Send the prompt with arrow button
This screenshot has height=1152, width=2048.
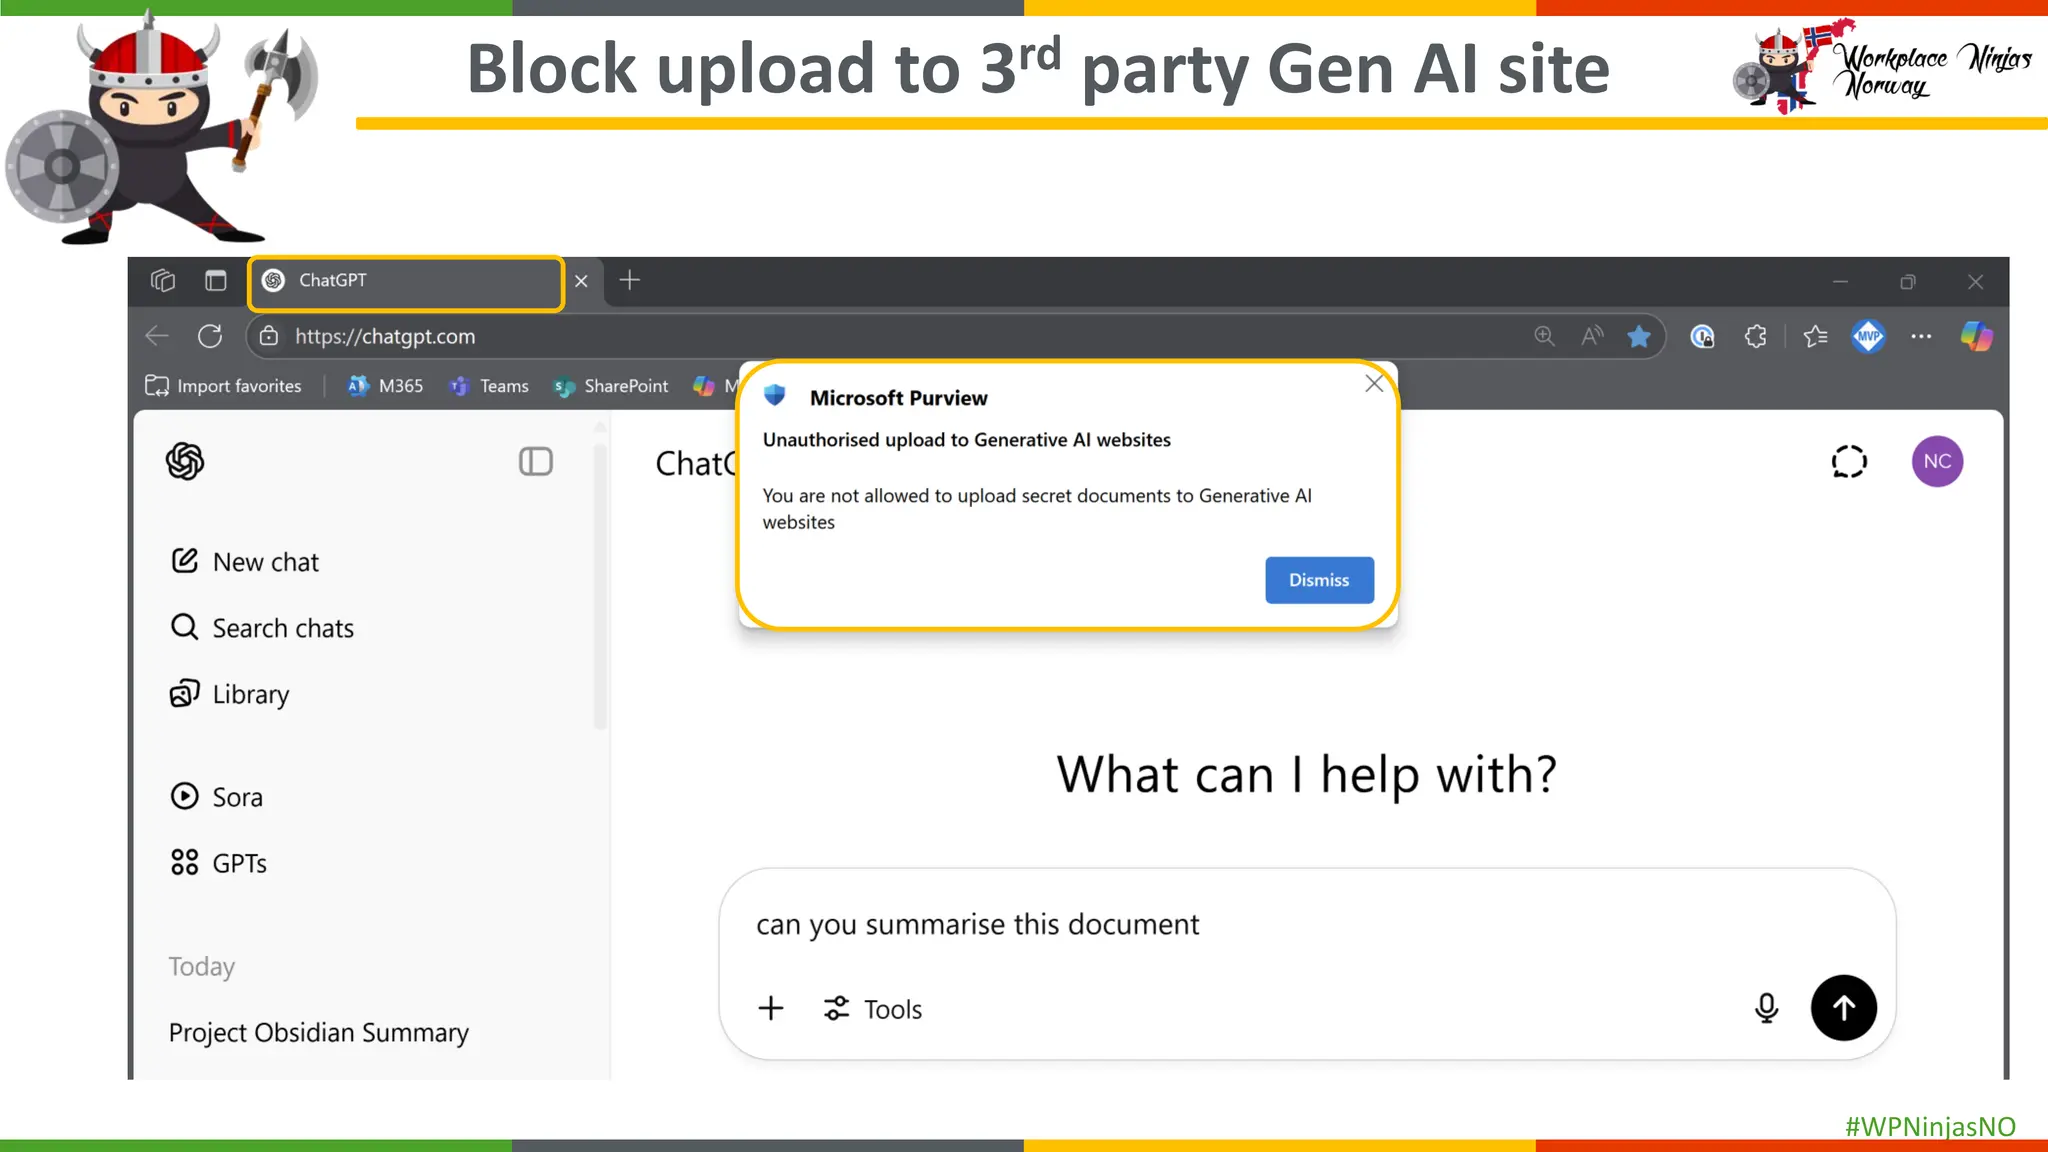click(x=1843, y=1008)
